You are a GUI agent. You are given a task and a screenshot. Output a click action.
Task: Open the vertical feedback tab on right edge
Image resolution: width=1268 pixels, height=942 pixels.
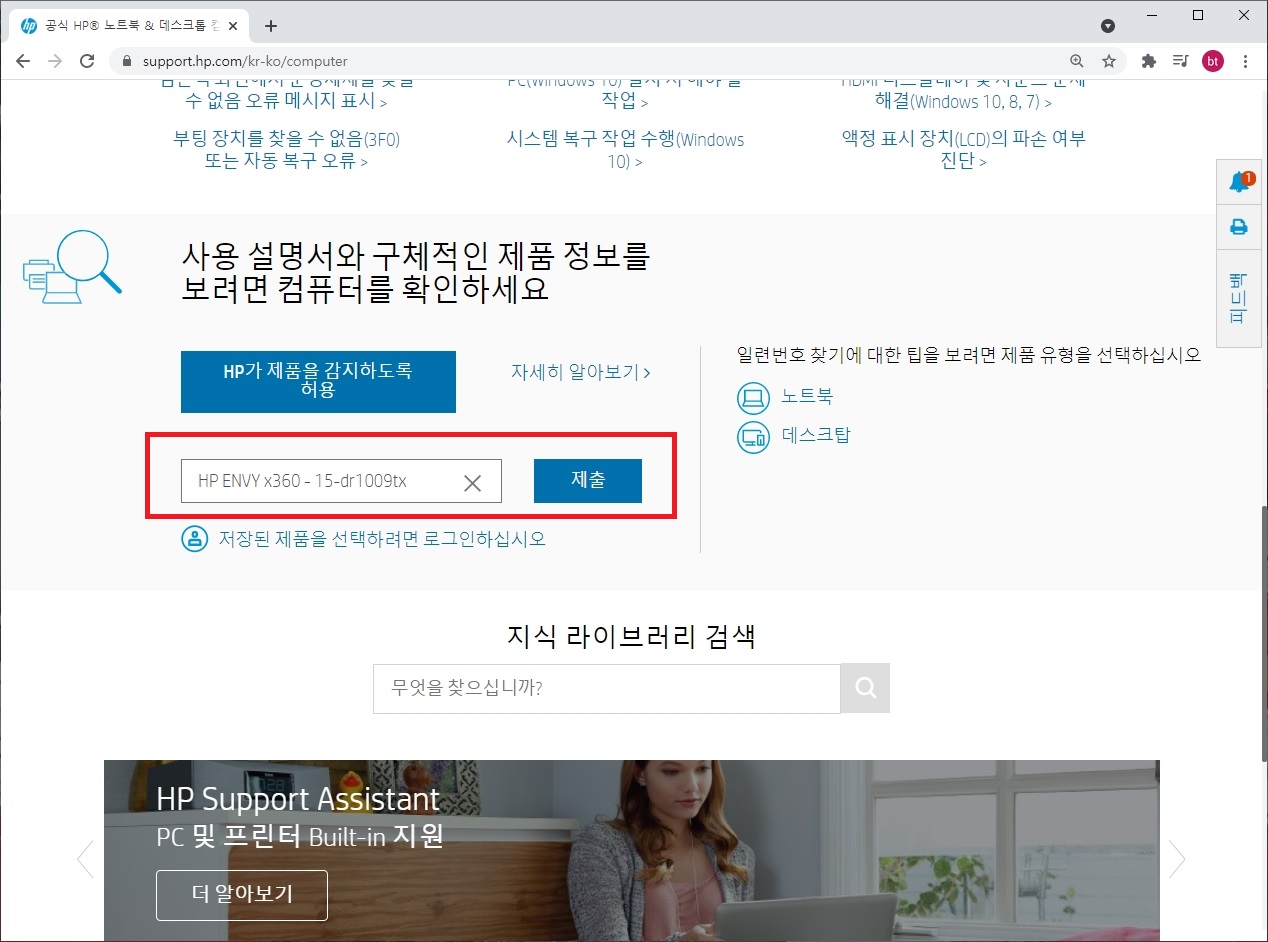(x=1239, y=299)
